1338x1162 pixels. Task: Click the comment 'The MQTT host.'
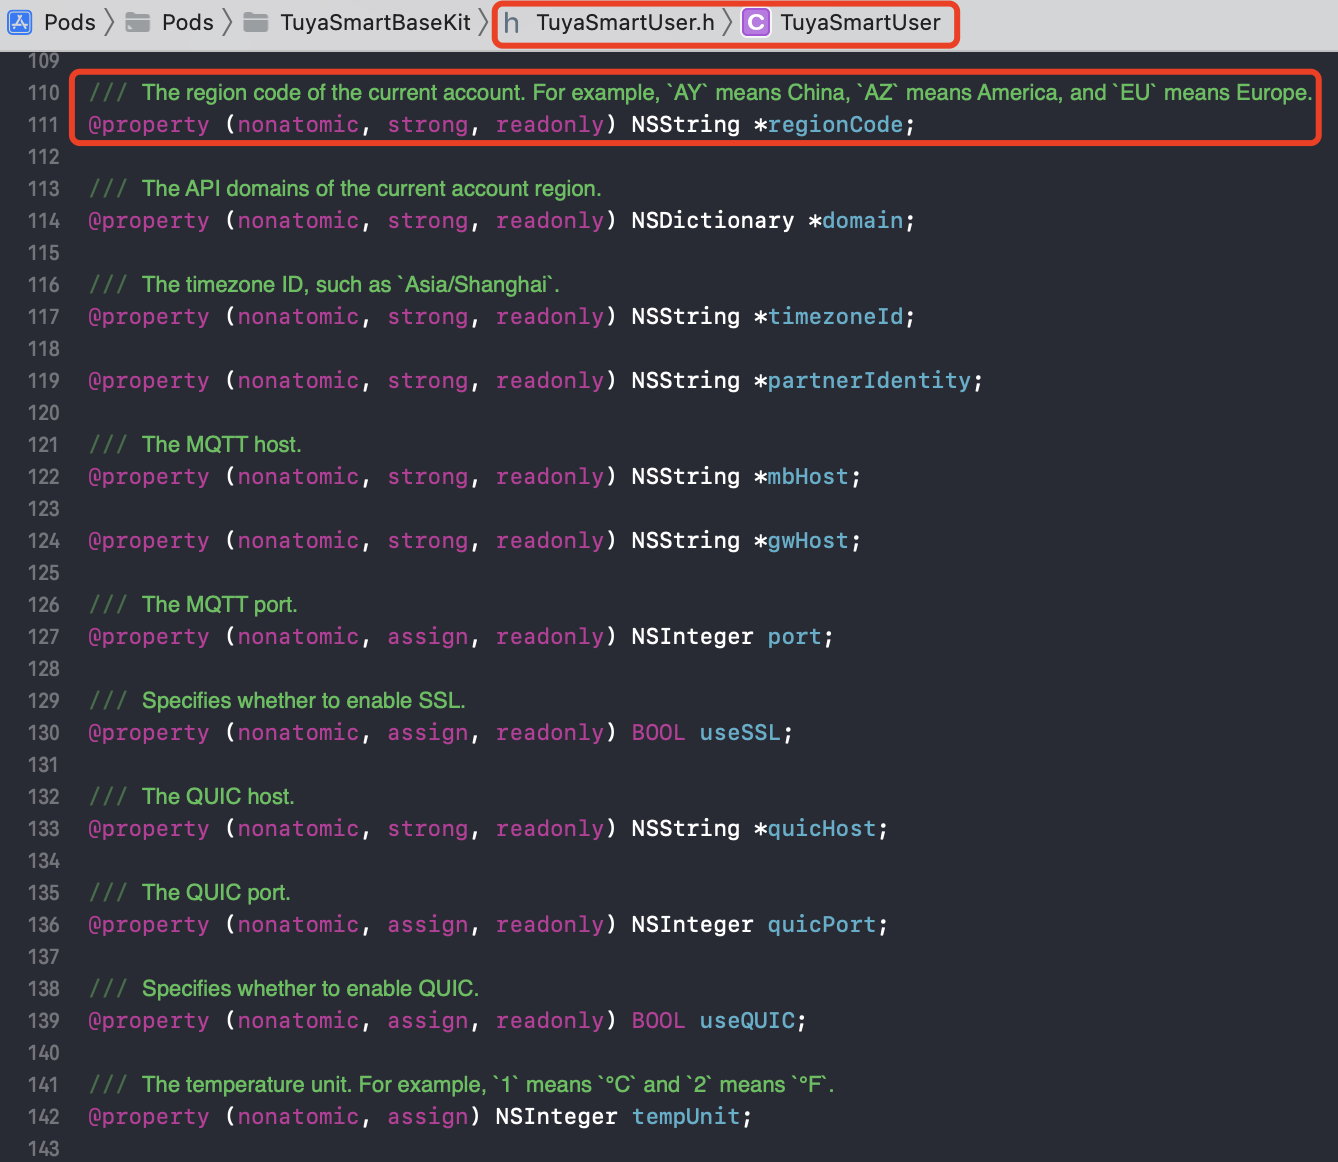coord(221,444)
